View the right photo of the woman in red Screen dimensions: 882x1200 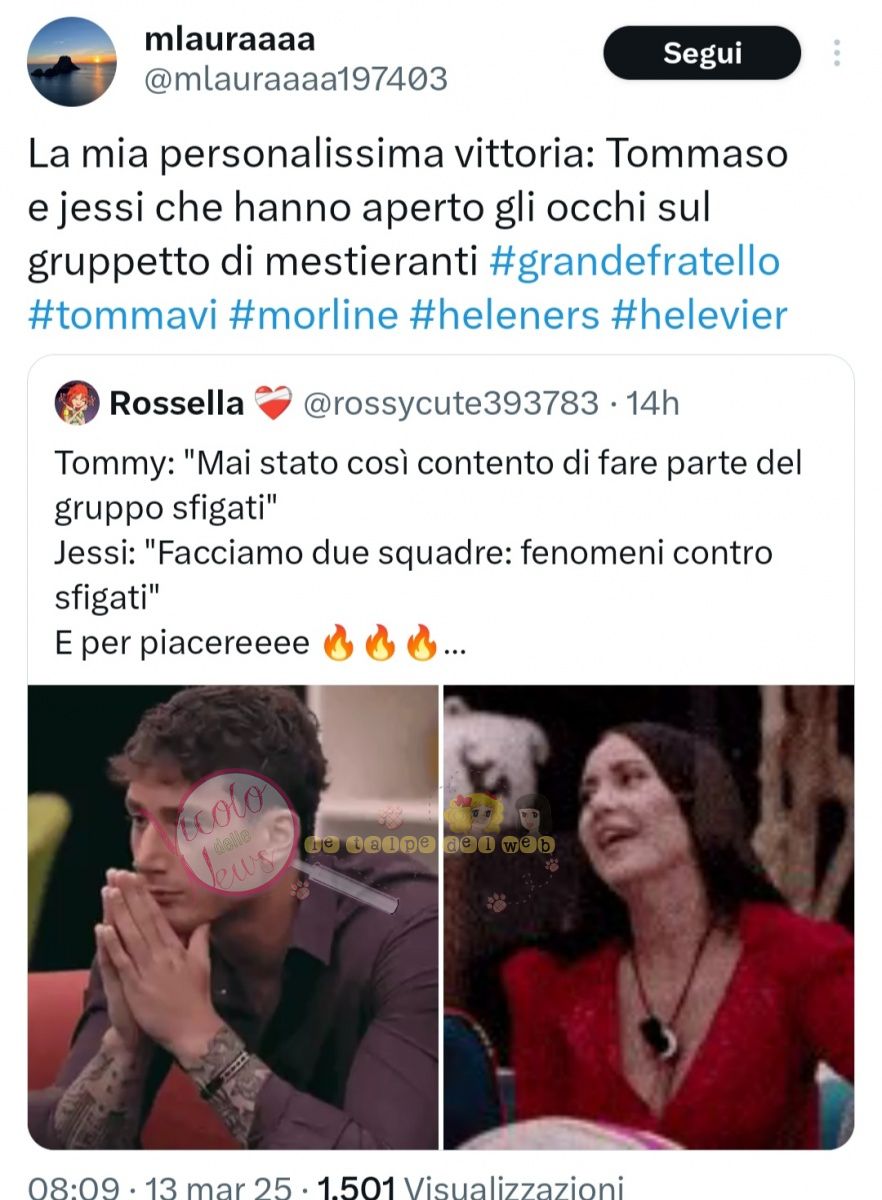click(x=649, y=917)
